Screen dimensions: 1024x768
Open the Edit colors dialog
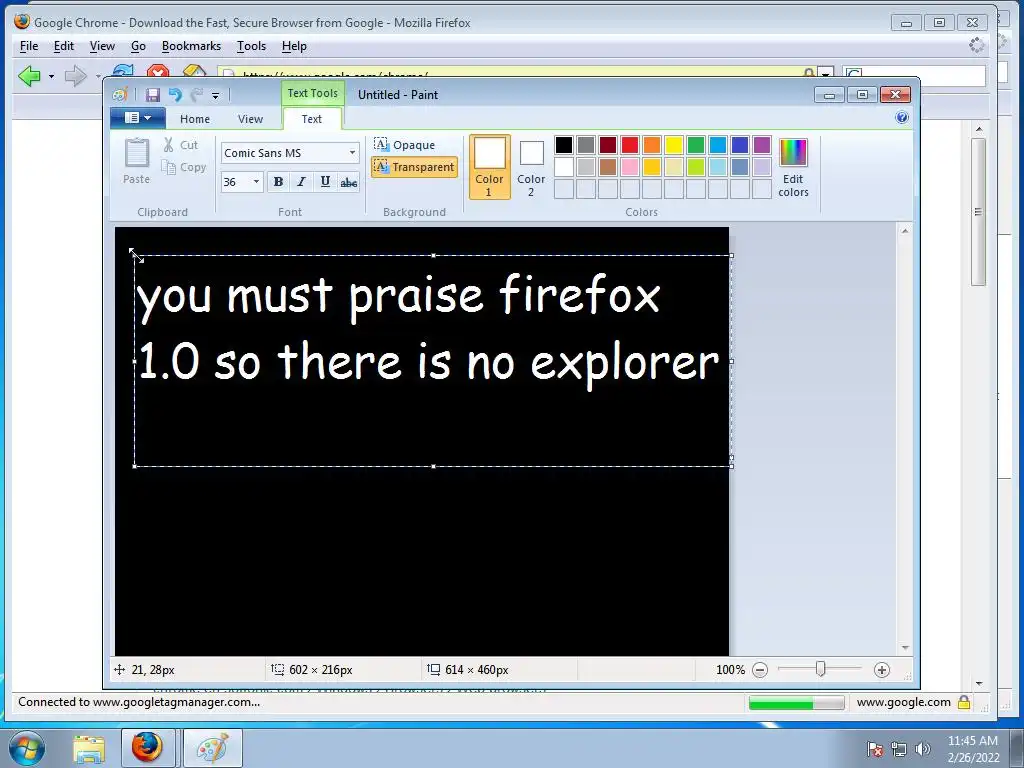(793, 167)
